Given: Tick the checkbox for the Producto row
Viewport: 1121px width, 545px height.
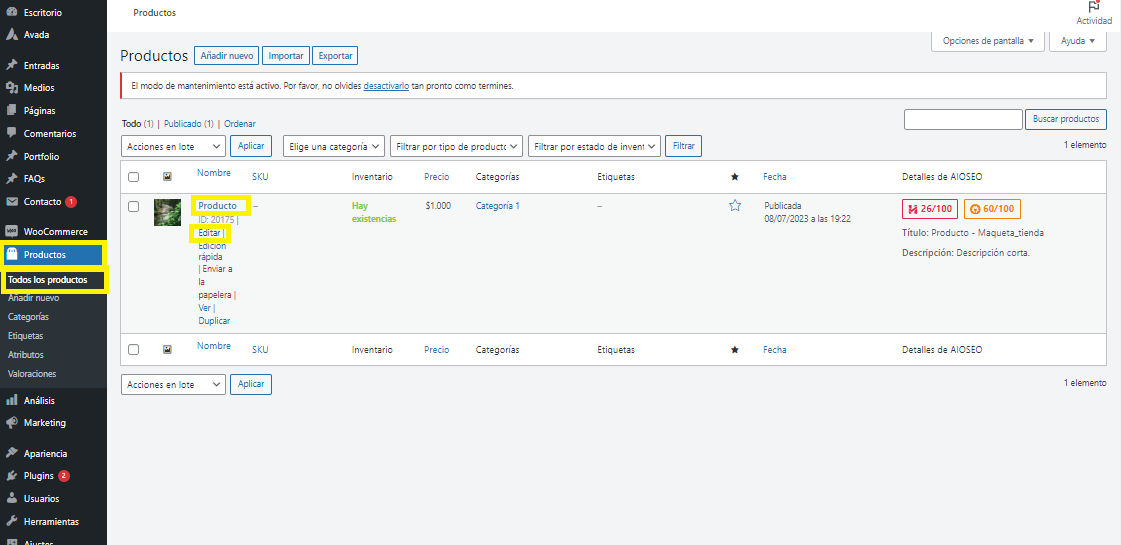Looking at the screenshot, I should (133, 206).
